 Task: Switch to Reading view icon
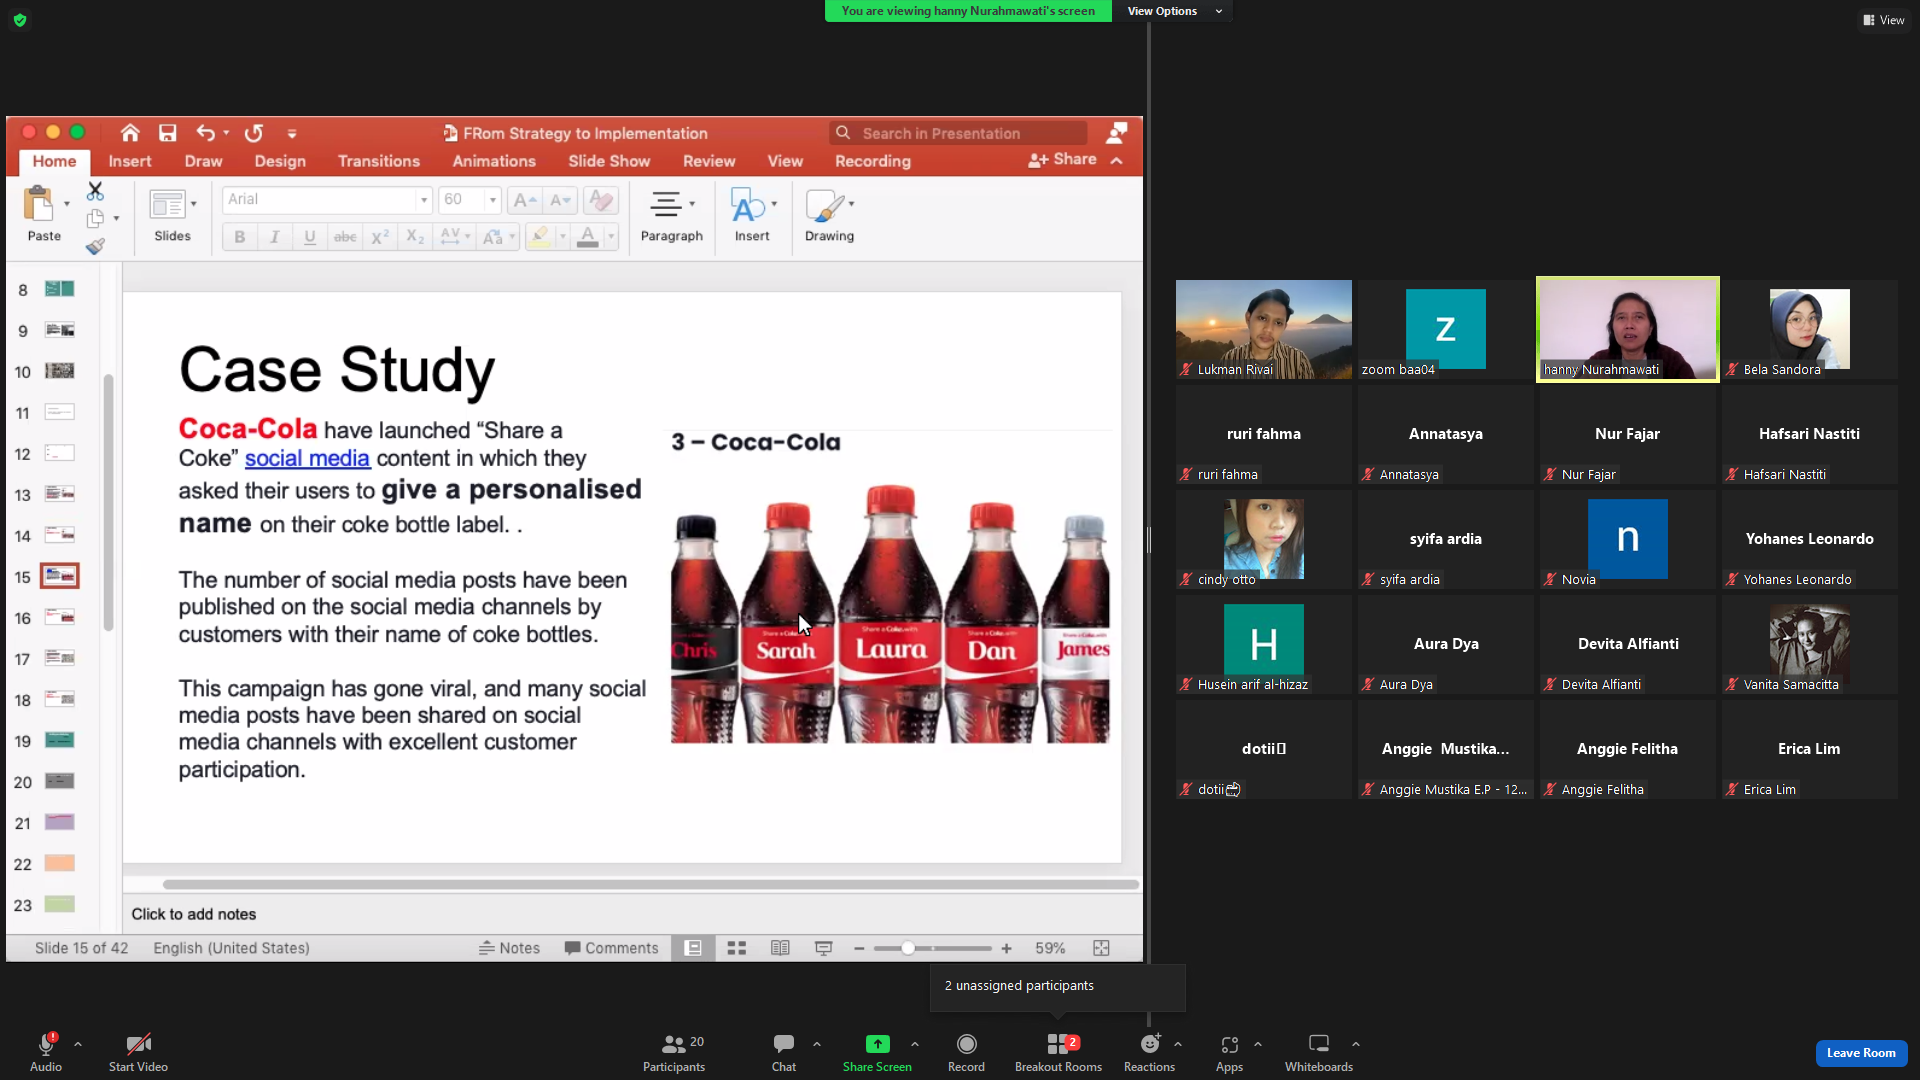[x=780, y=948]
